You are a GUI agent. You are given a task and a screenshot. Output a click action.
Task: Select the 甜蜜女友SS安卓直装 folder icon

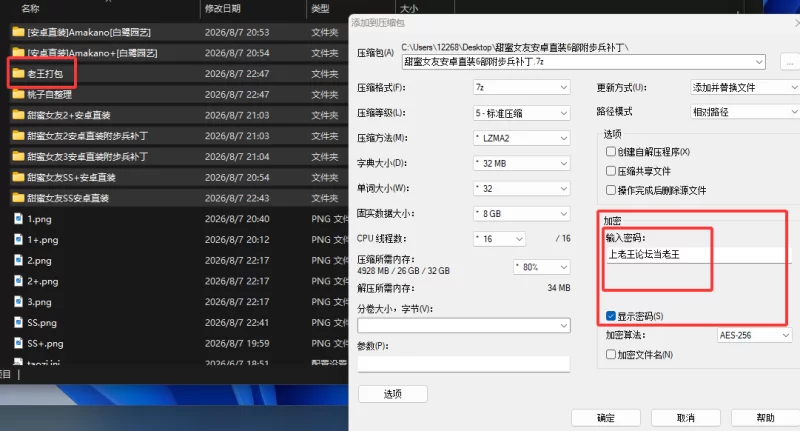pyautogui.click(x=18, y=198)
